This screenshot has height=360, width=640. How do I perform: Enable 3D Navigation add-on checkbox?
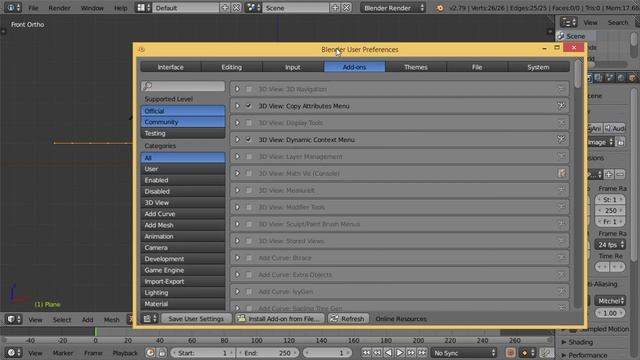coord(249,89)
